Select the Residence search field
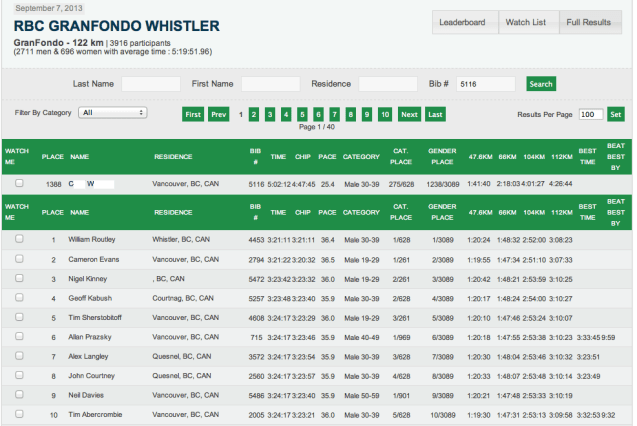Image resolution: width=637 pixels, height=426 pixels. pyautogui.click(x=388, y=84)
